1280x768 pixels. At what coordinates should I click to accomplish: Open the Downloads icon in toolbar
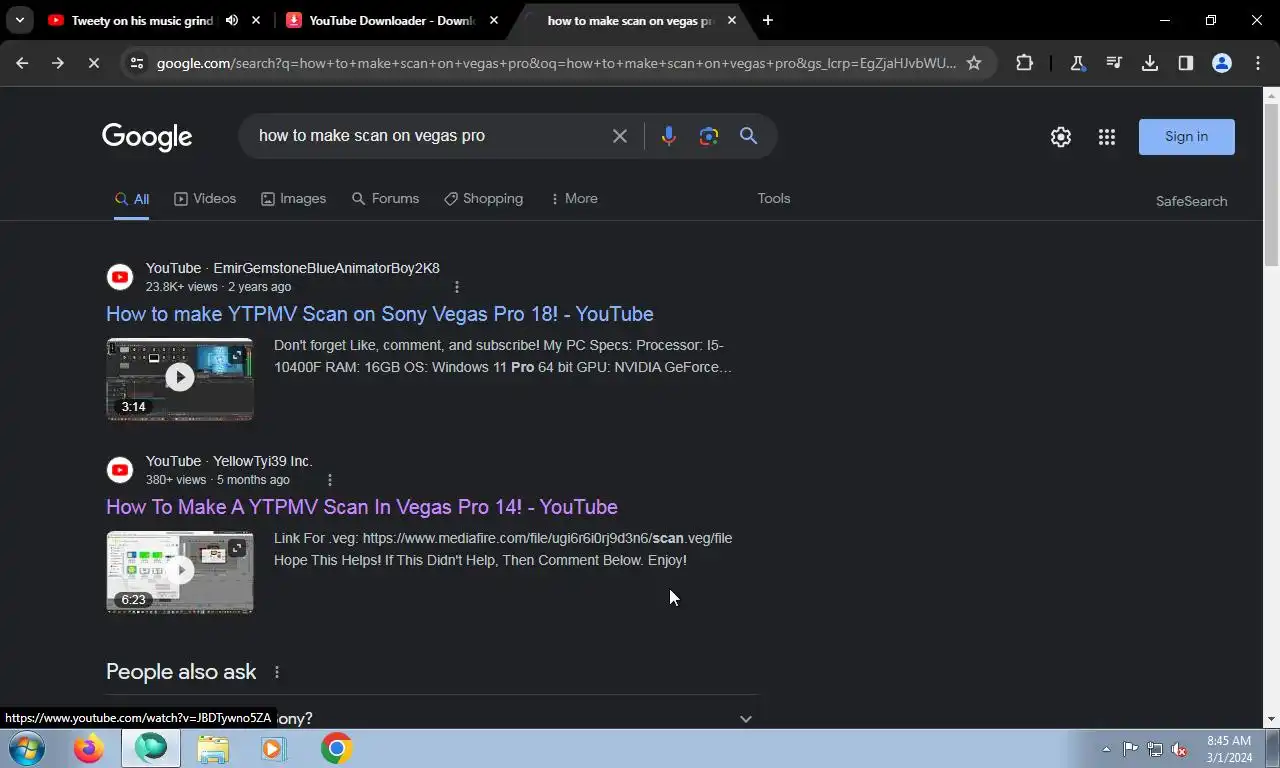[x=1150, y=63]
